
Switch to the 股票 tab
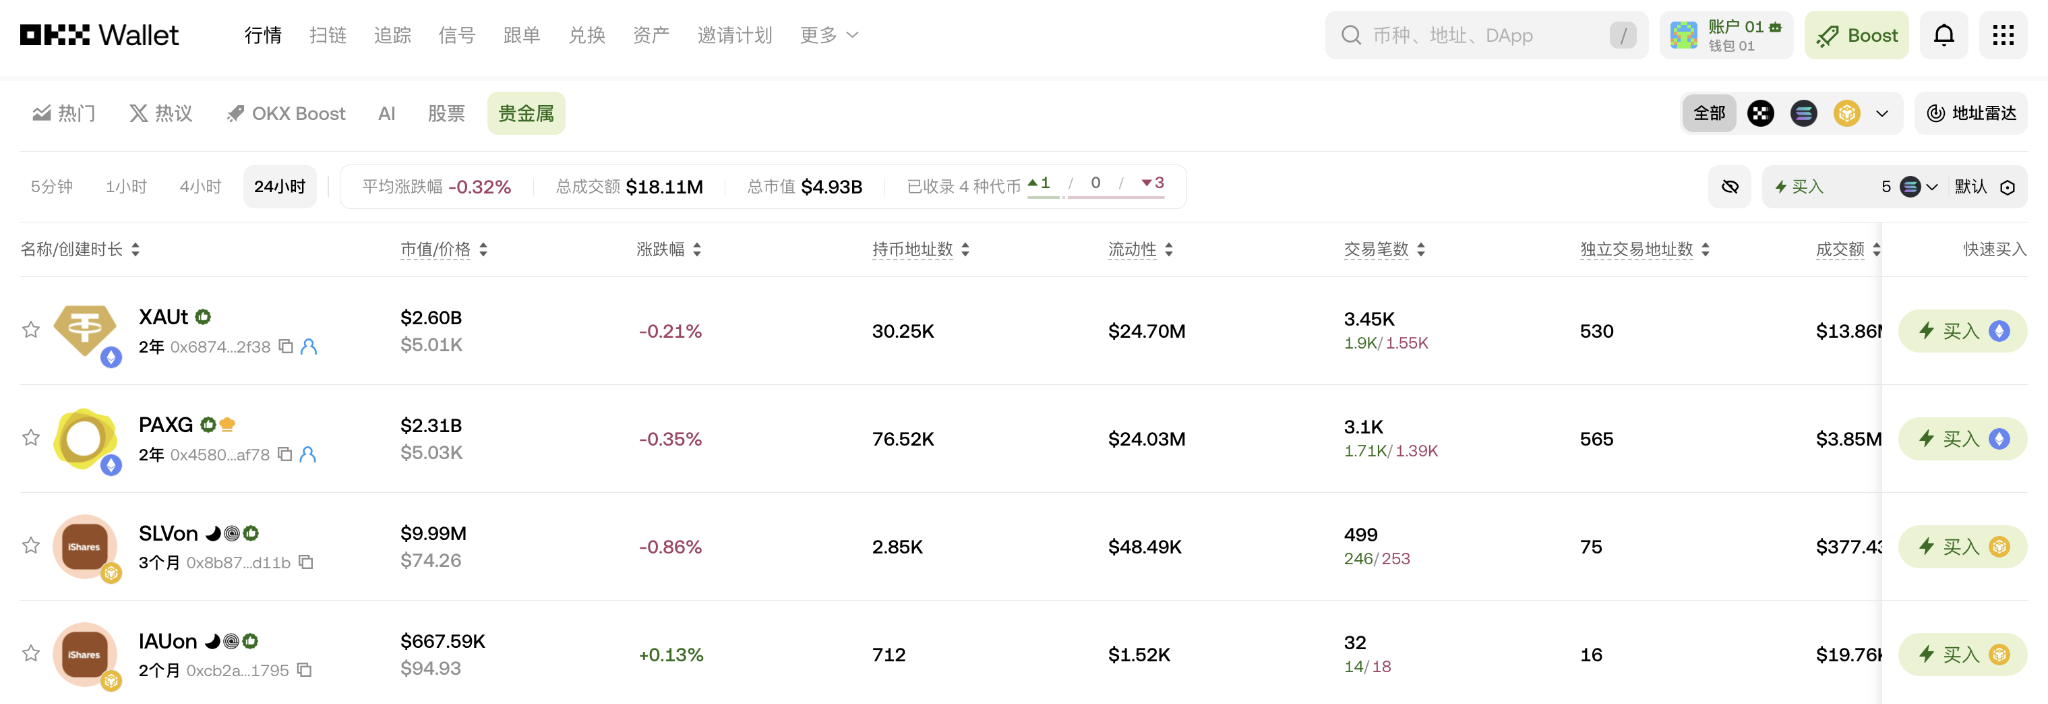click(x=446, y=114)
